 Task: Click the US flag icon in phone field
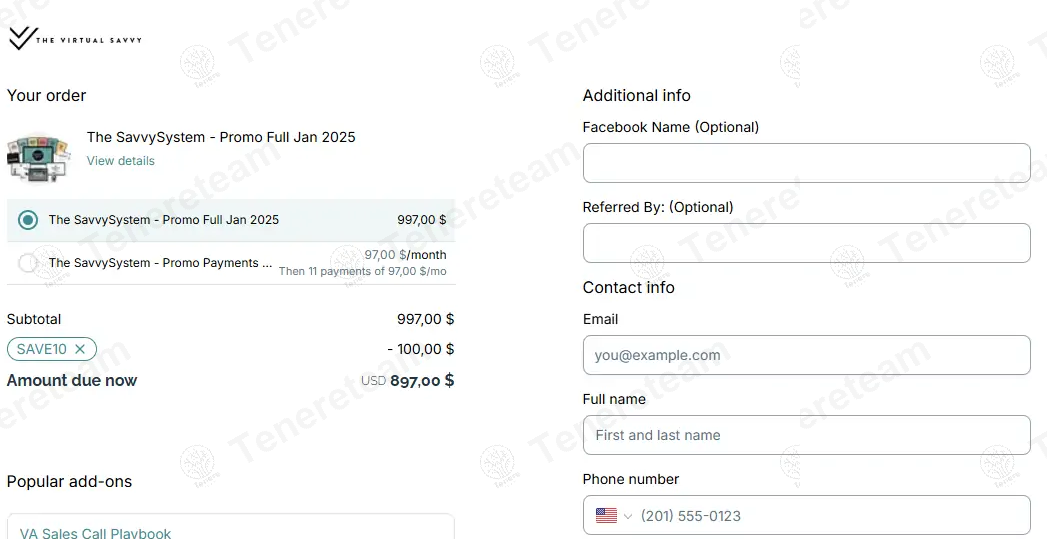pyautogui.click(x=606, y=516)
